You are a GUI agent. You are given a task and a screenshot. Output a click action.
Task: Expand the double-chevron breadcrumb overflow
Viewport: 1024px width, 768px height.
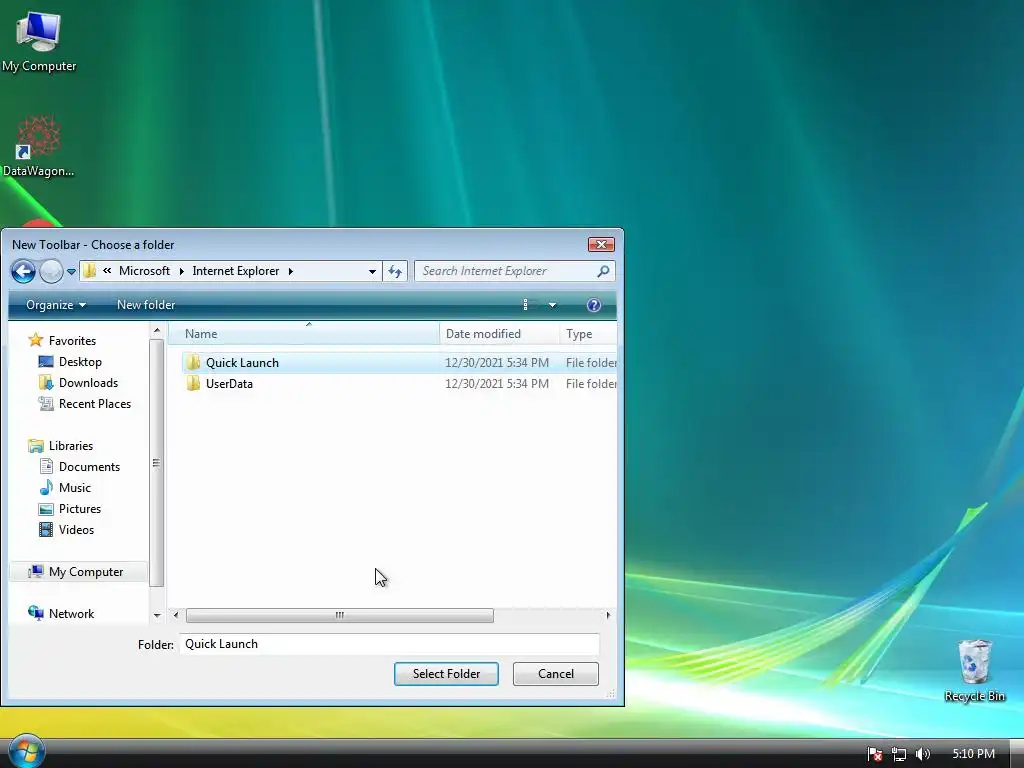(107, 271)
